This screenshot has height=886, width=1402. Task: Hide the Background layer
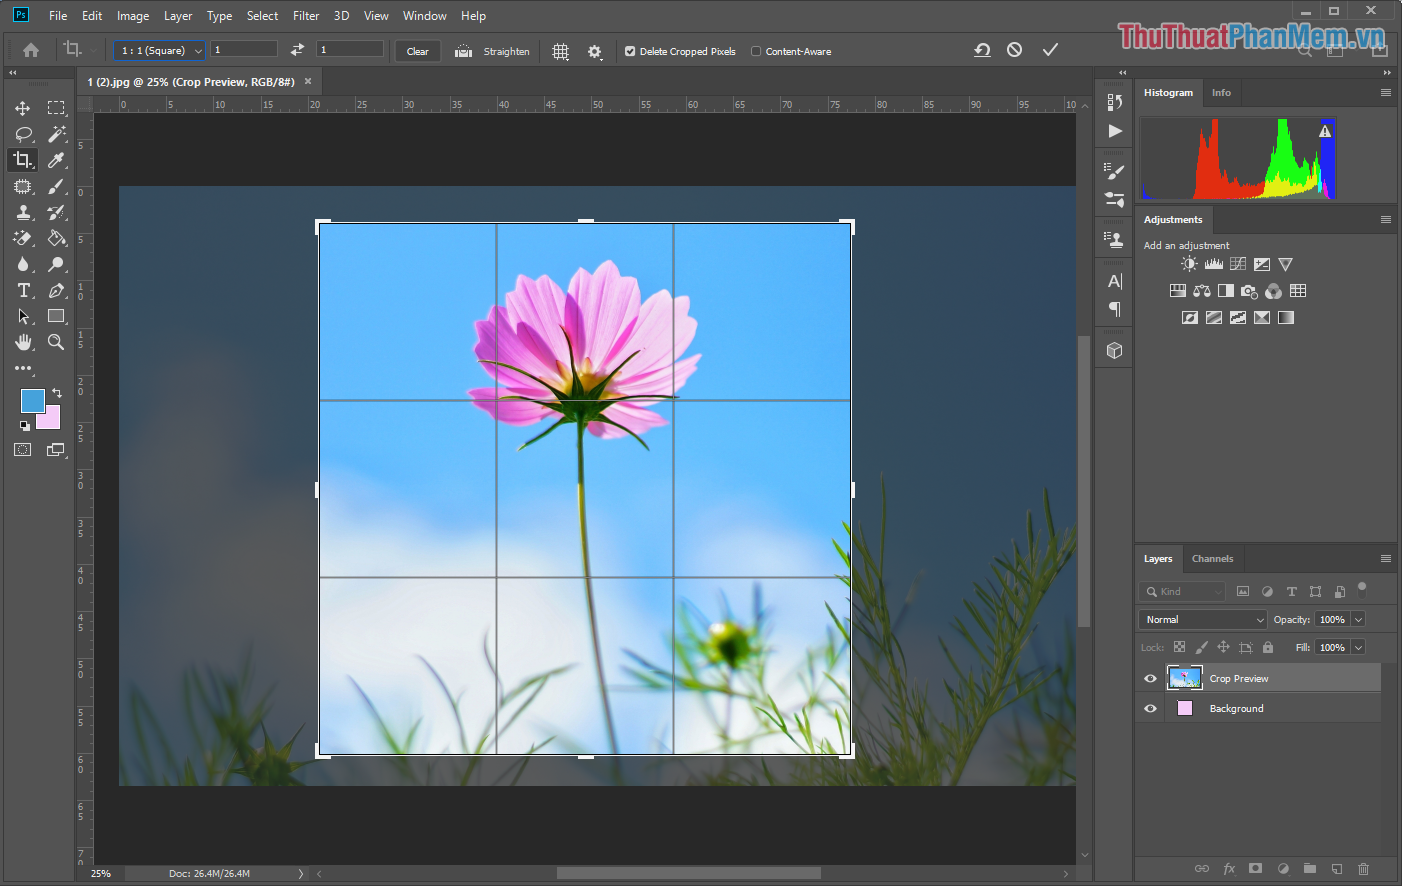[1150, 708]
